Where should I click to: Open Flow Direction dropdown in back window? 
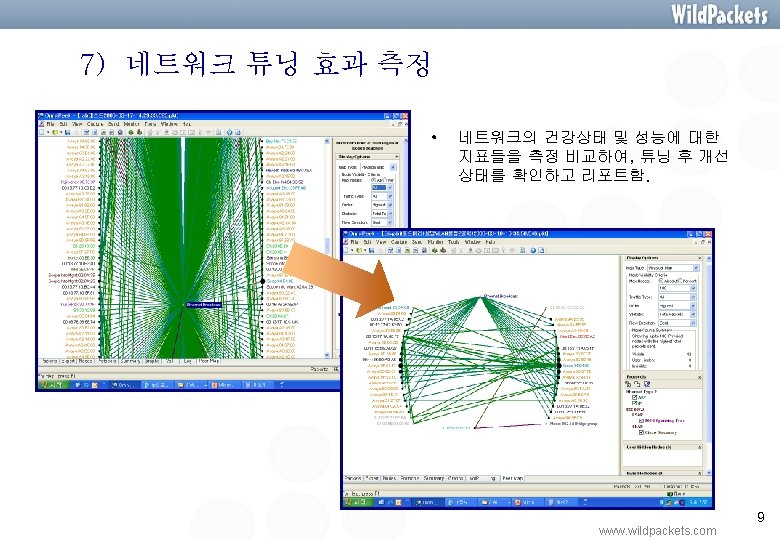383,223
